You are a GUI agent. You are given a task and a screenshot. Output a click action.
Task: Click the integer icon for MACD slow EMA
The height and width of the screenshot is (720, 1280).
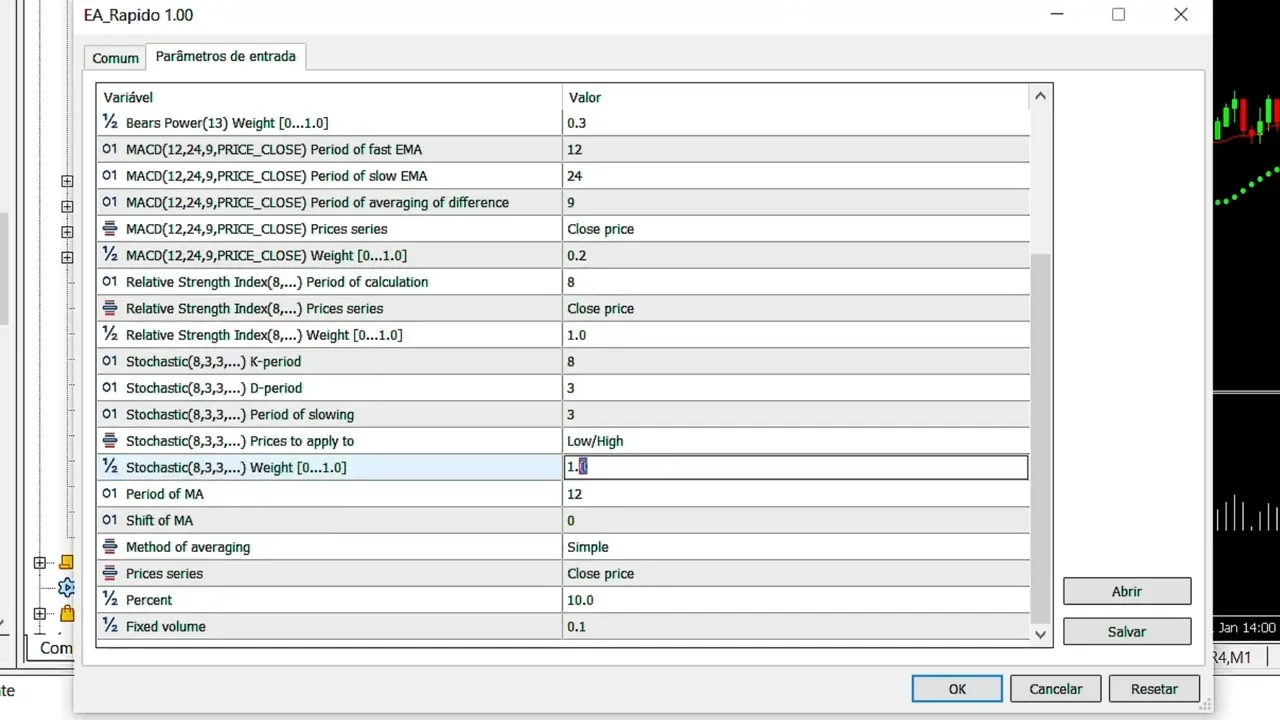tap(110, 175)
